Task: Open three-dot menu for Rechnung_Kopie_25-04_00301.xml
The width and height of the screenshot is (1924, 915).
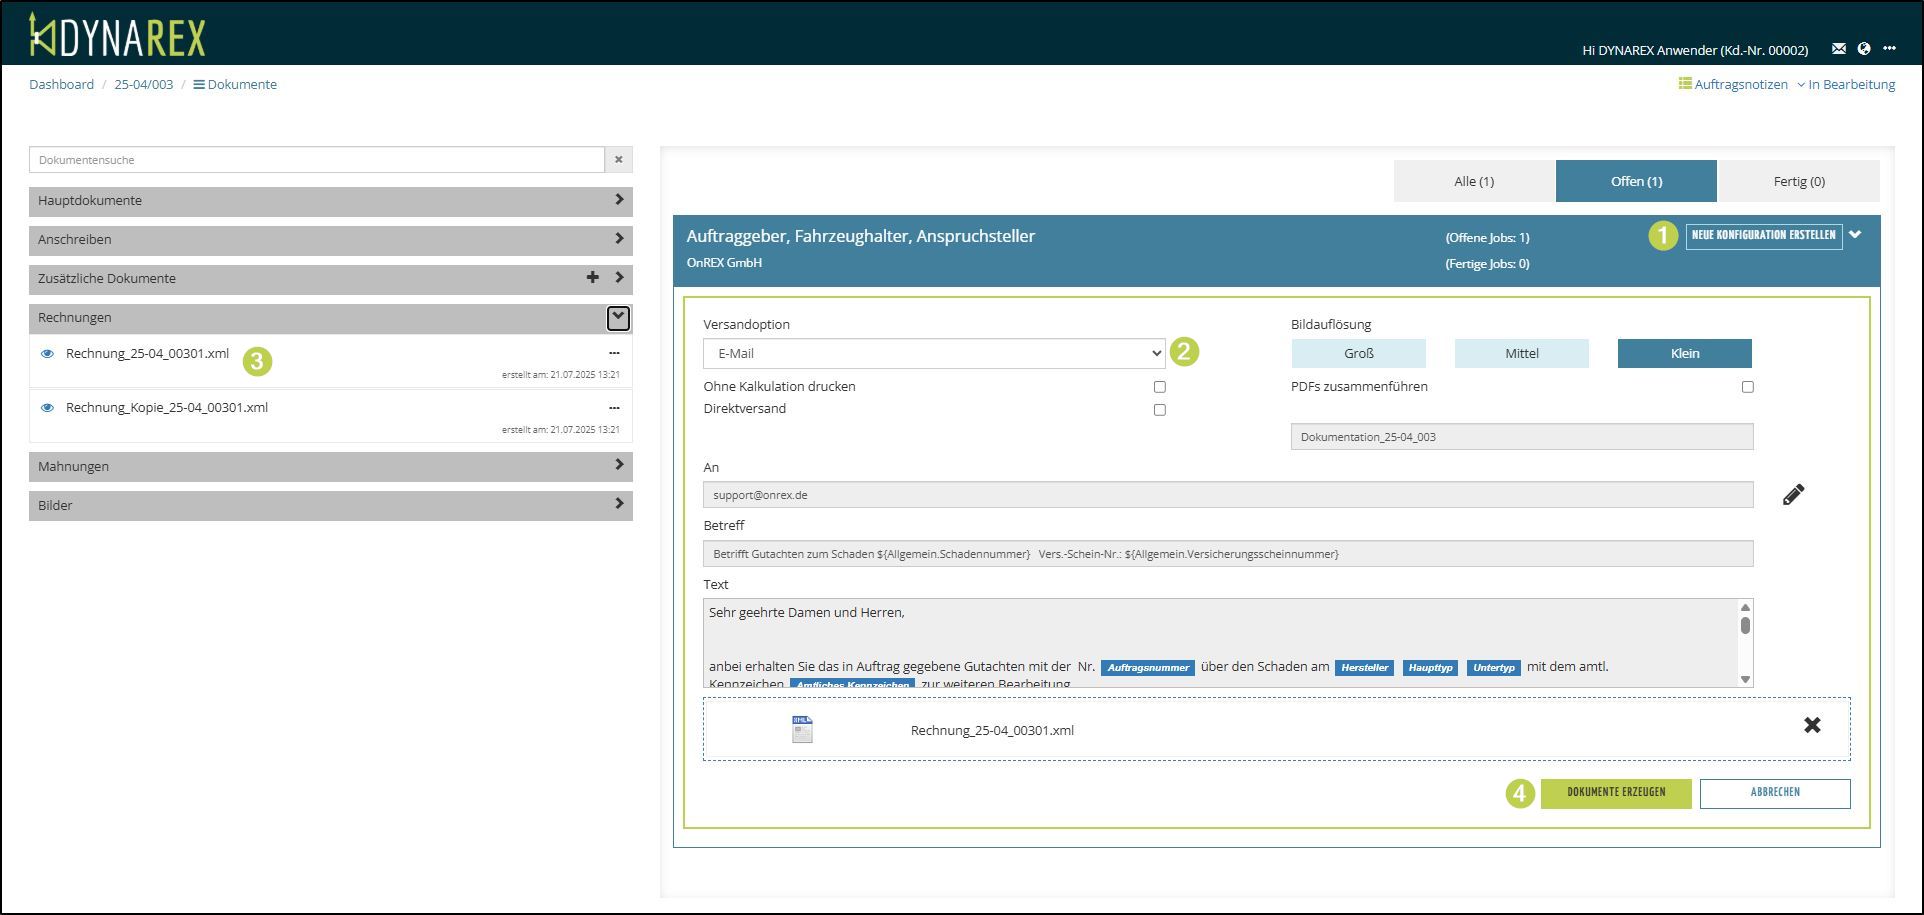Action: (614, 408)
